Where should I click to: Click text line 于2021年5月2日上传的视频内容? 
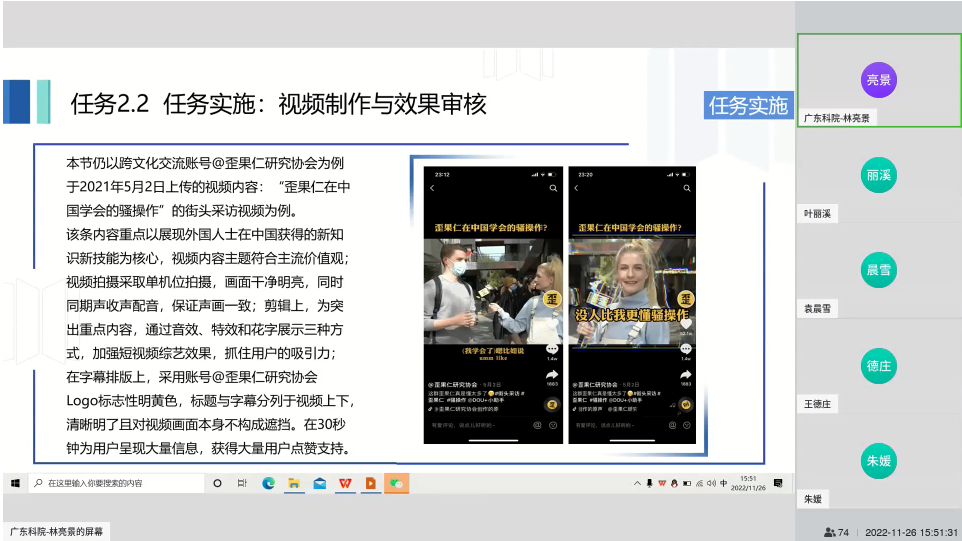tap(209, 187)
